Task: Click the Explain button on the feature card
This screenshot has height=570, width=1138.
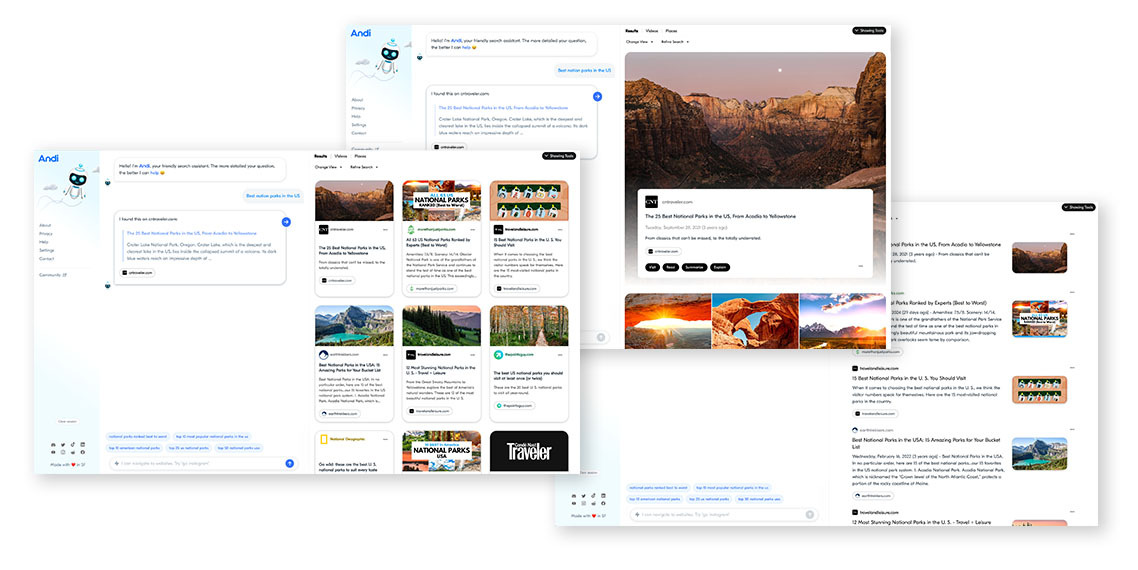Action: pos(719,267)
